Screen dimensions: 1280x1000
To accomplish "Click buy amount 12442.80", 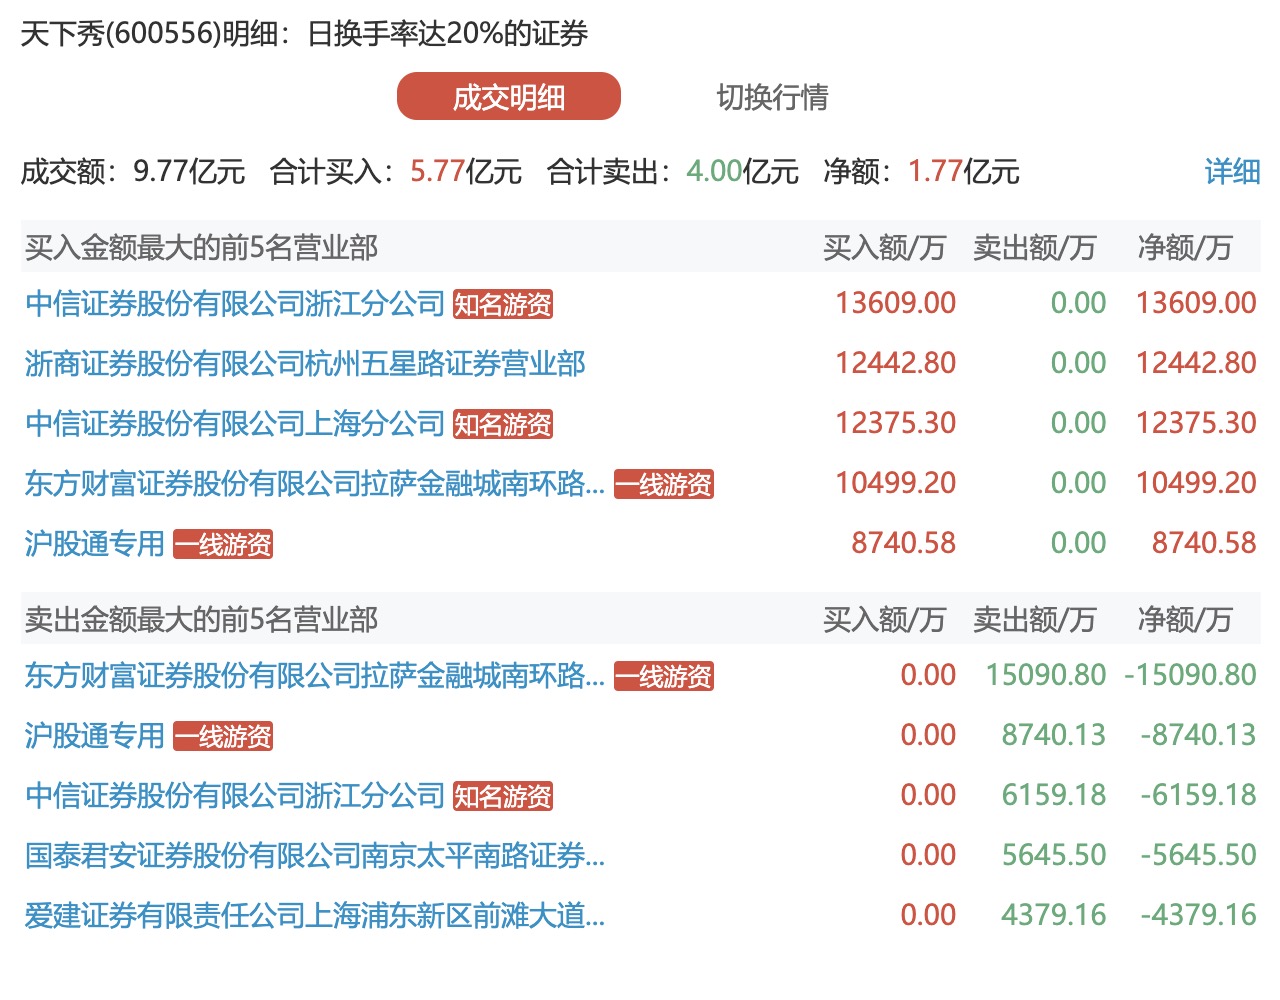I will tap(896, 363).
